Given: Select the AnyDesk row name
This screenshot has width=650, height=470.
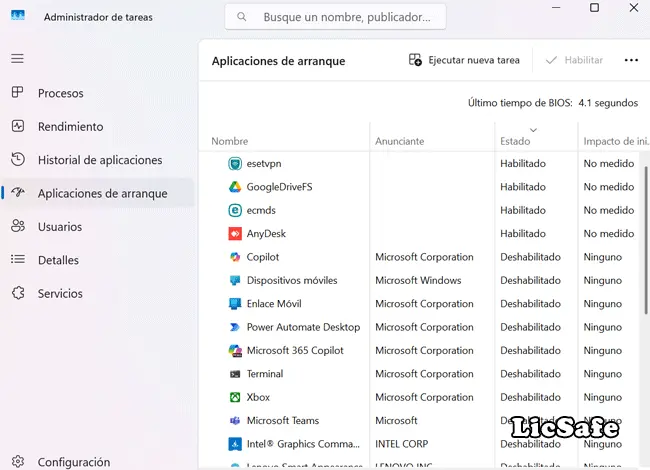Looking at the screenshot, I should pos(266,234).
